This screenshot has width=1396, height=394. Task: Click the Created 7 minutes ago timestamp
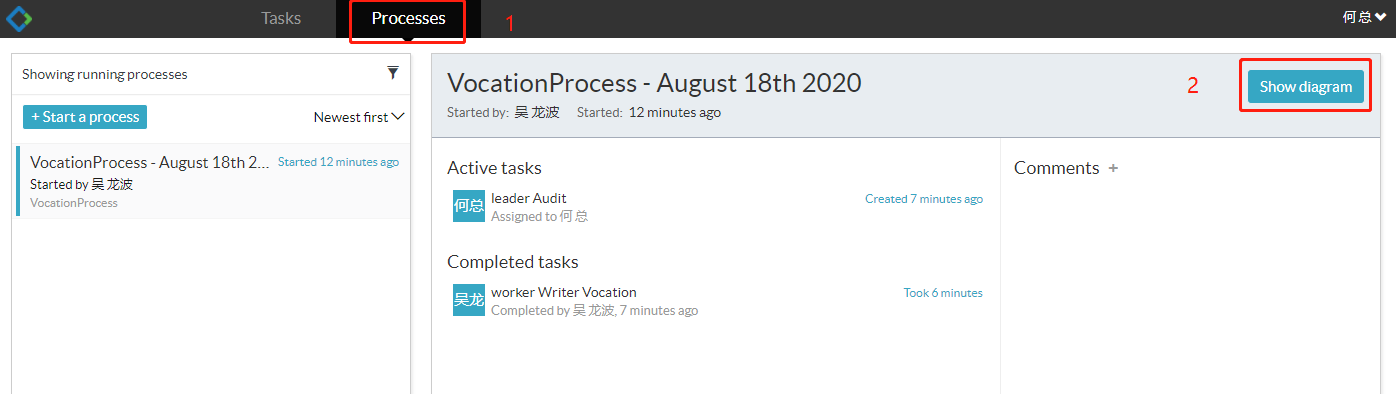[924, 199]
